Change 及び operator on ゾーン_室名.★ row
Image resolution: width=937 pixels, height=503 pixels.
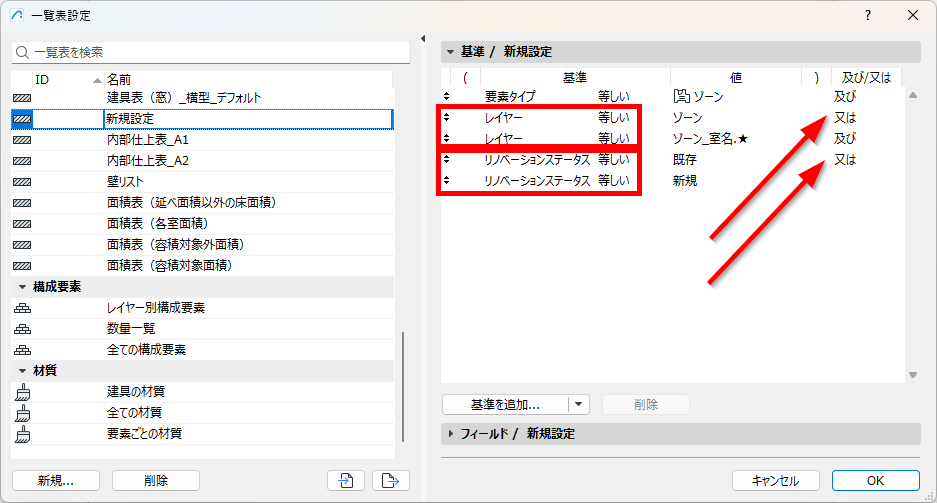(845, 139)
